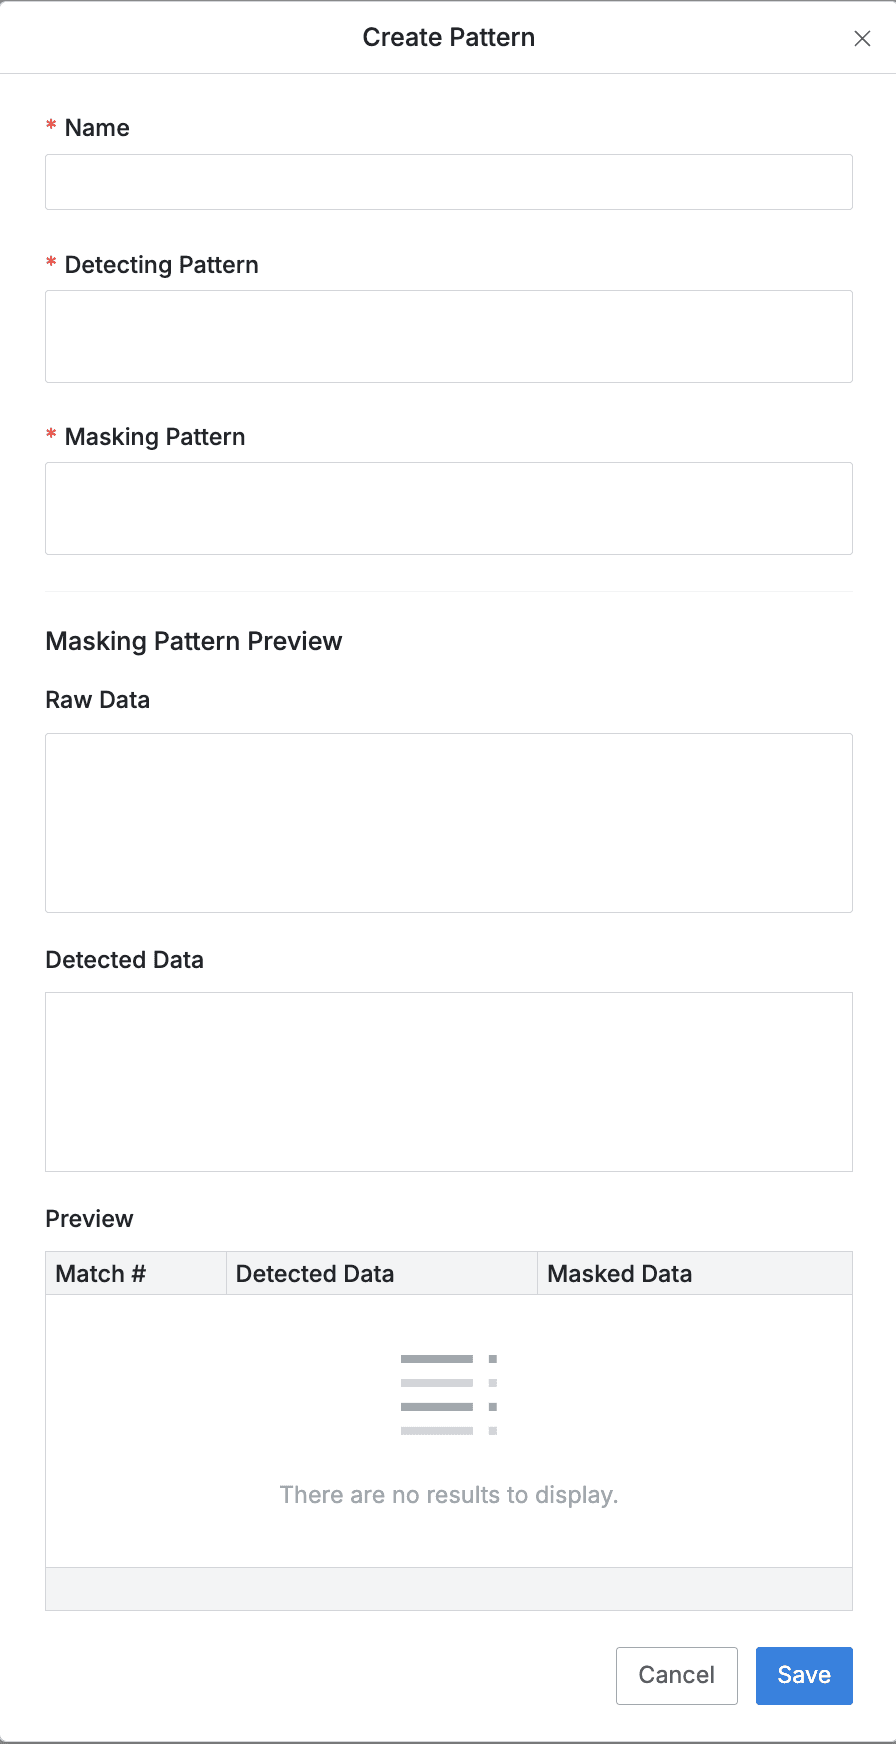Click the no results to display message
The height and width of the screenshot is (1744, 896).
(448, 1494)
